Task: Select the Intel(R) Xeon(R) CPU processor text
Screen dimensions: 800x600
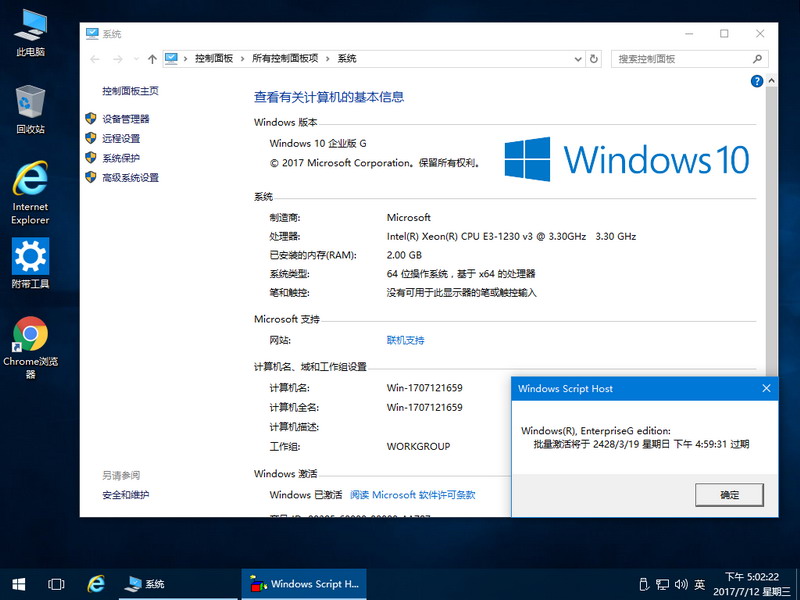Action: [x=511, y=236]
